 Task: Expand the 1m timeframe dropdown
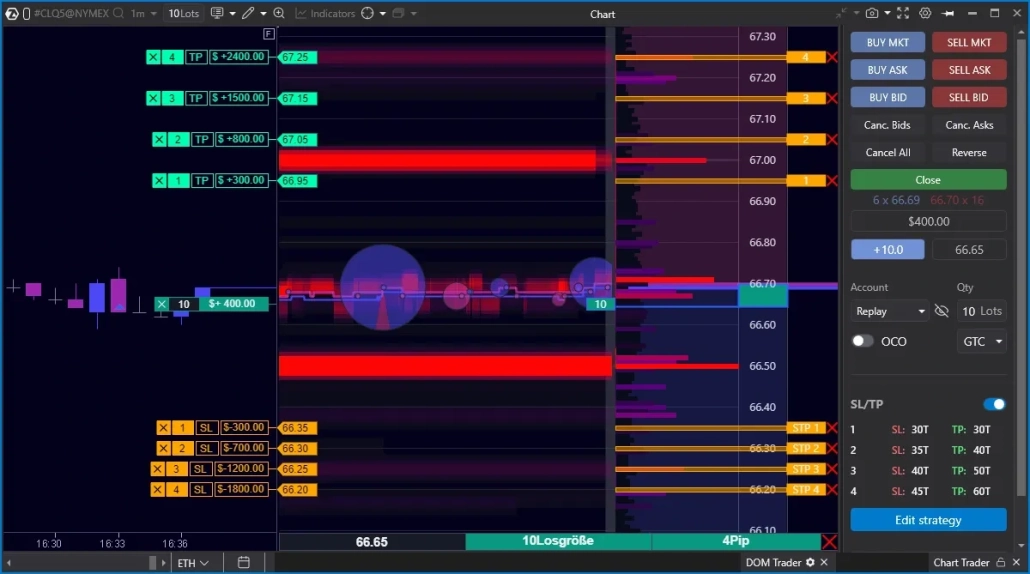pos(154,13)
